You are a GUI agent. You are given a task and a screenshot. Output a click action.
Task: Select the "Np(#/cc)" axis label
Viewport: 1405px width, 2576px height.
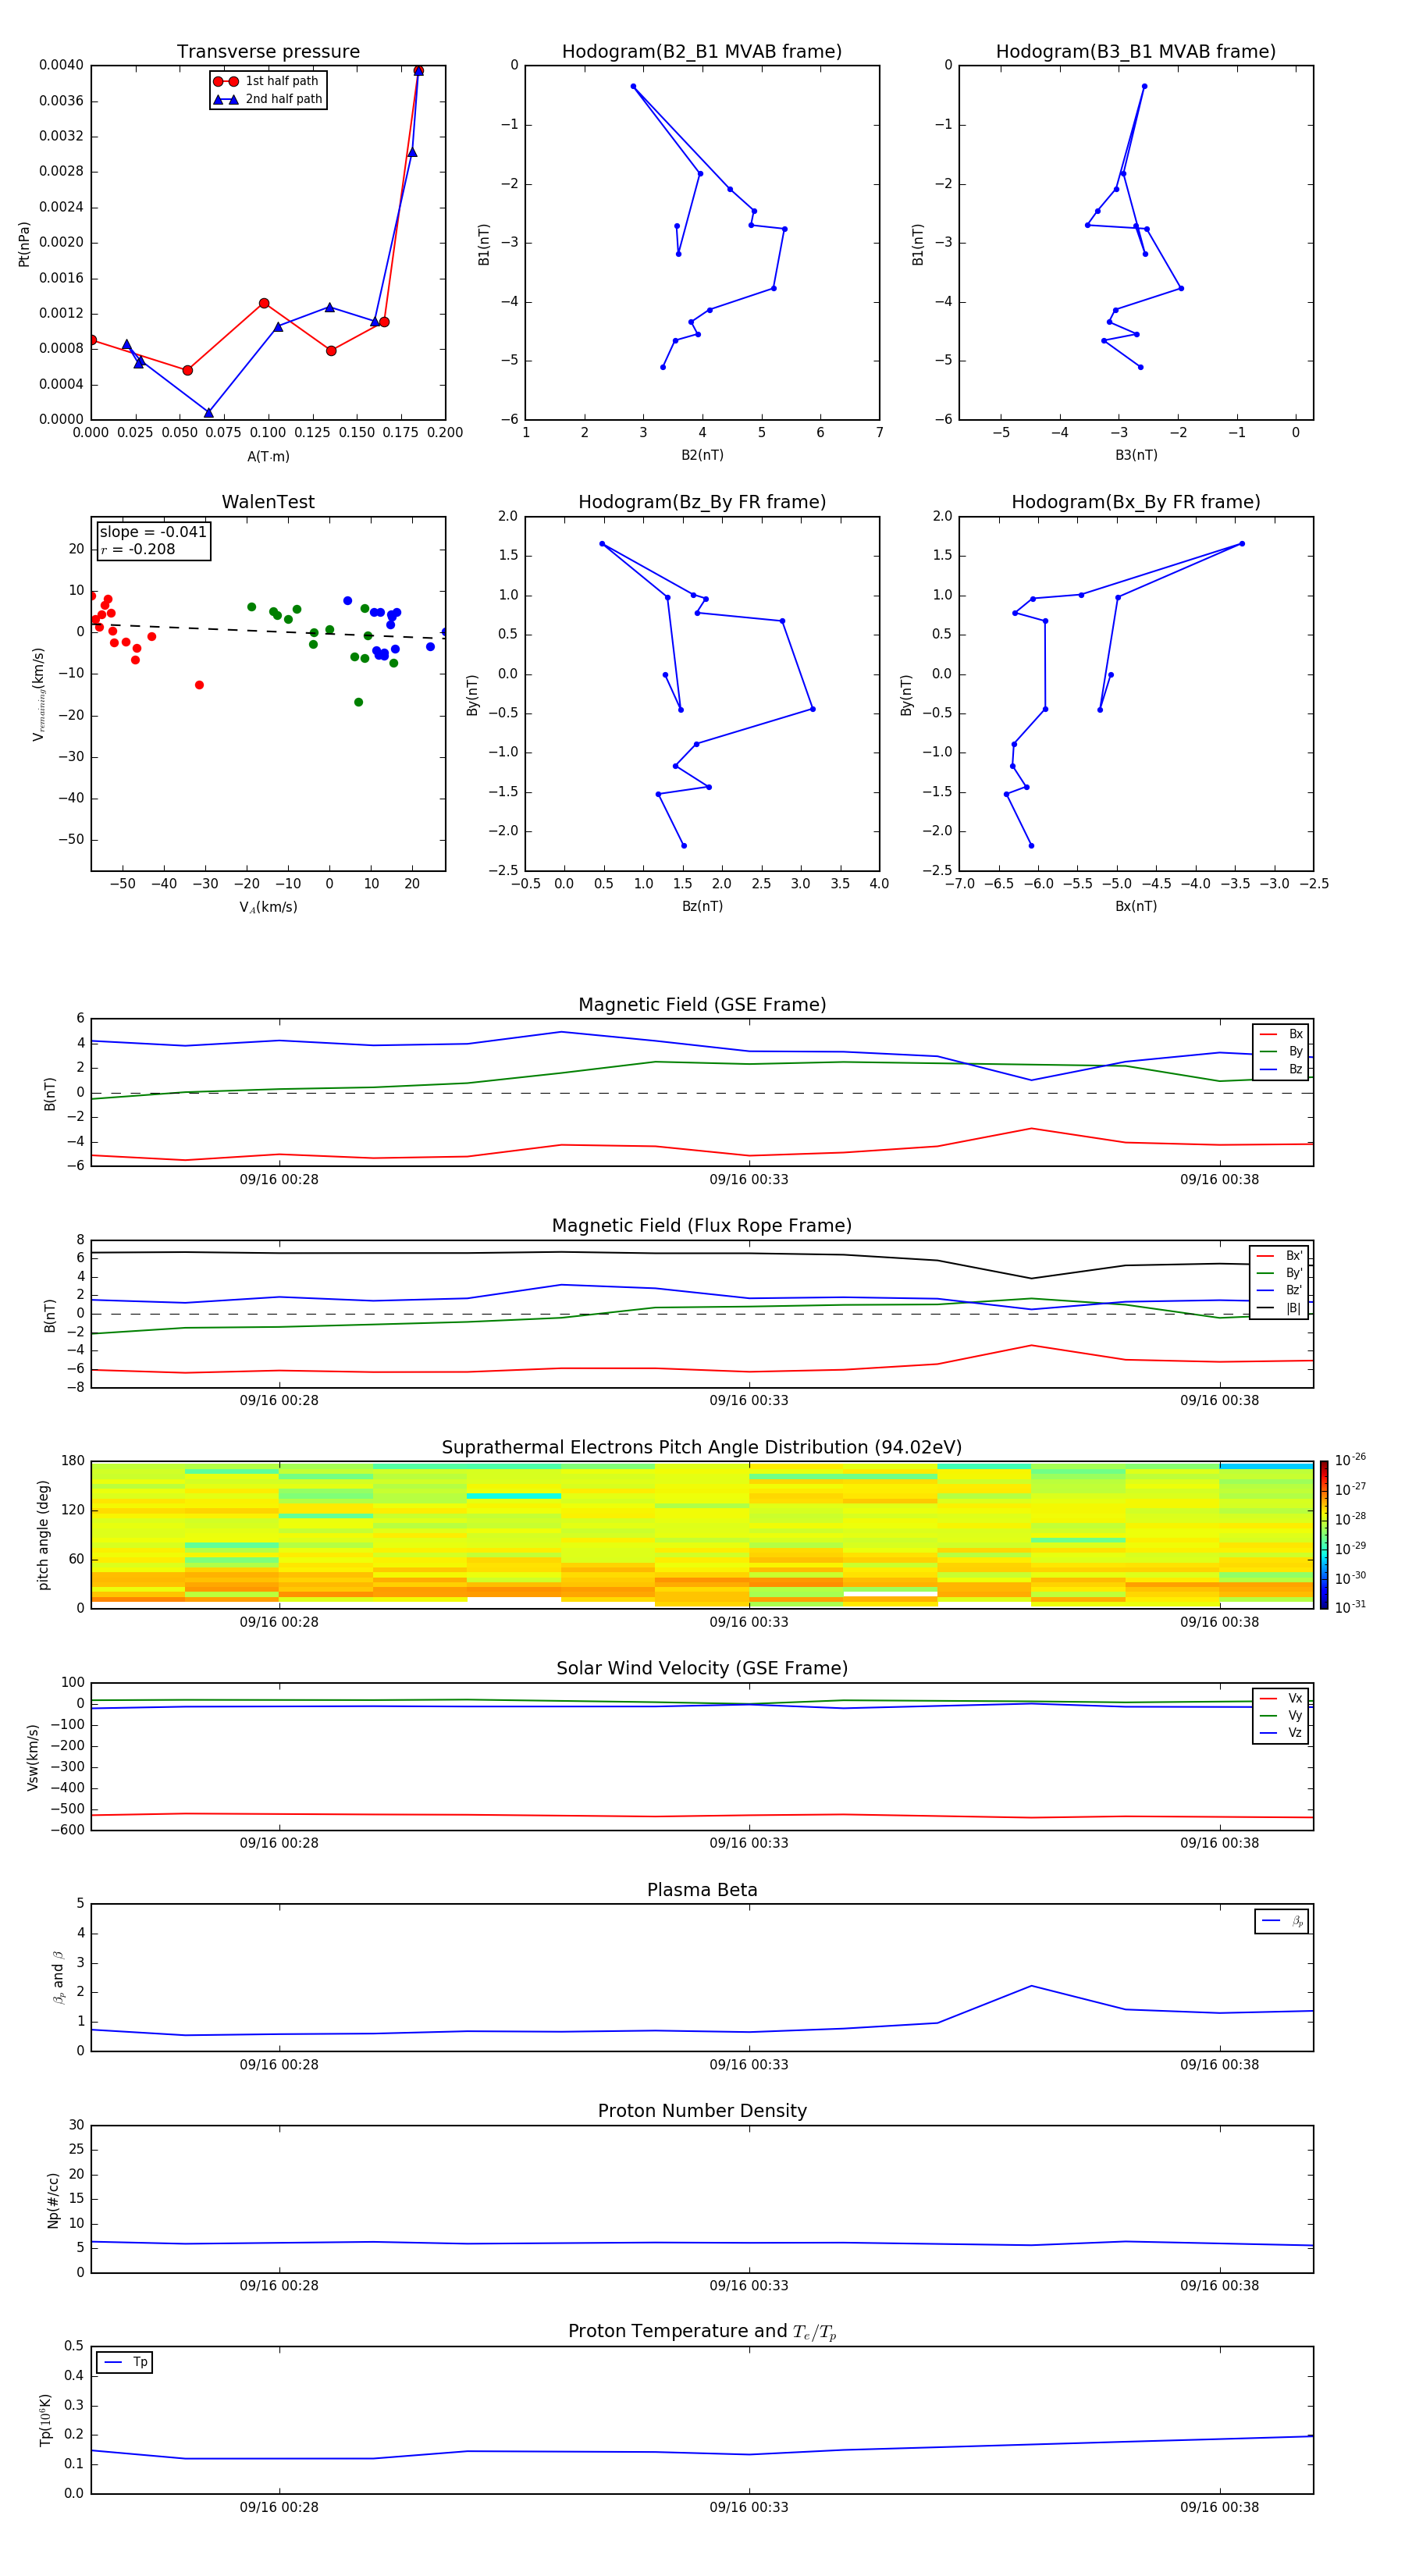point(53,2200)
